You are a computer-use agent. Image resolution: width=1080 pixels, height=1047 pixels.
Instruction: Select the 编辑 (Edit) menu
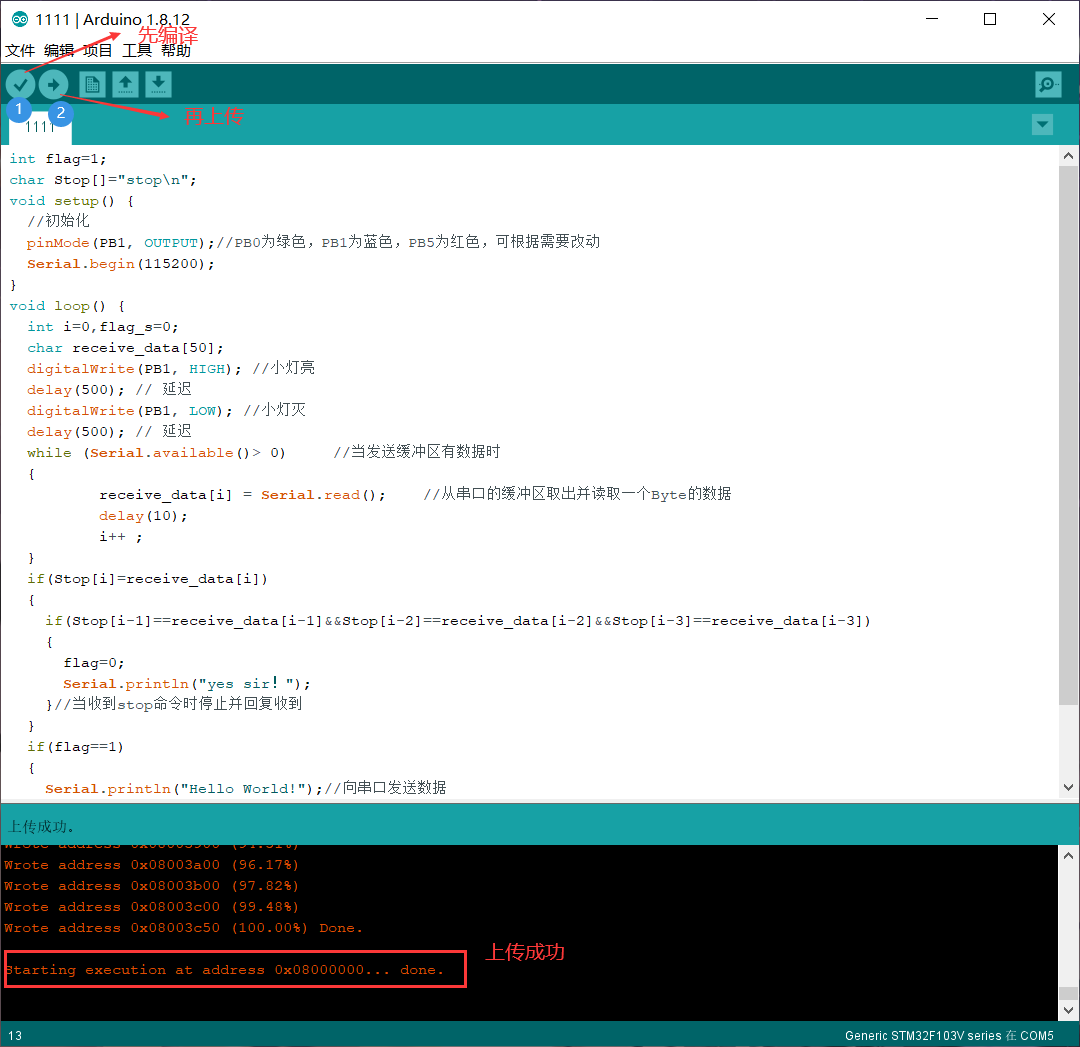tap(58, 50)
